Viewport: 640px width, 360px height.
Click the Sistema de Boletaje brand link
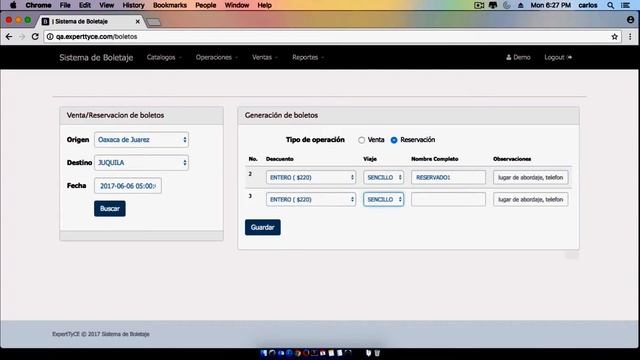[x=96, y=58]
